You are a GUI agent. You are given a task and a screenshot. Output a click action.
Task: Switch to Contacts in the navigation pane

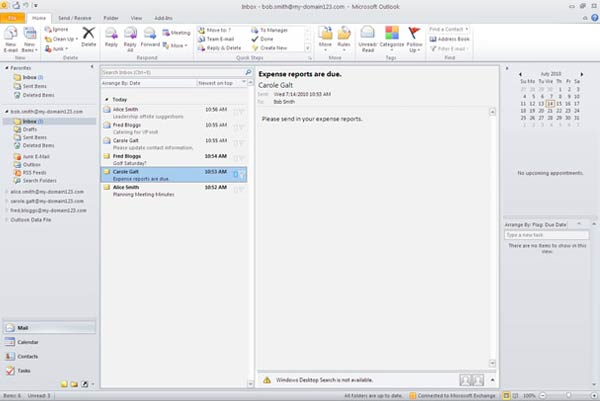(50, 356)
